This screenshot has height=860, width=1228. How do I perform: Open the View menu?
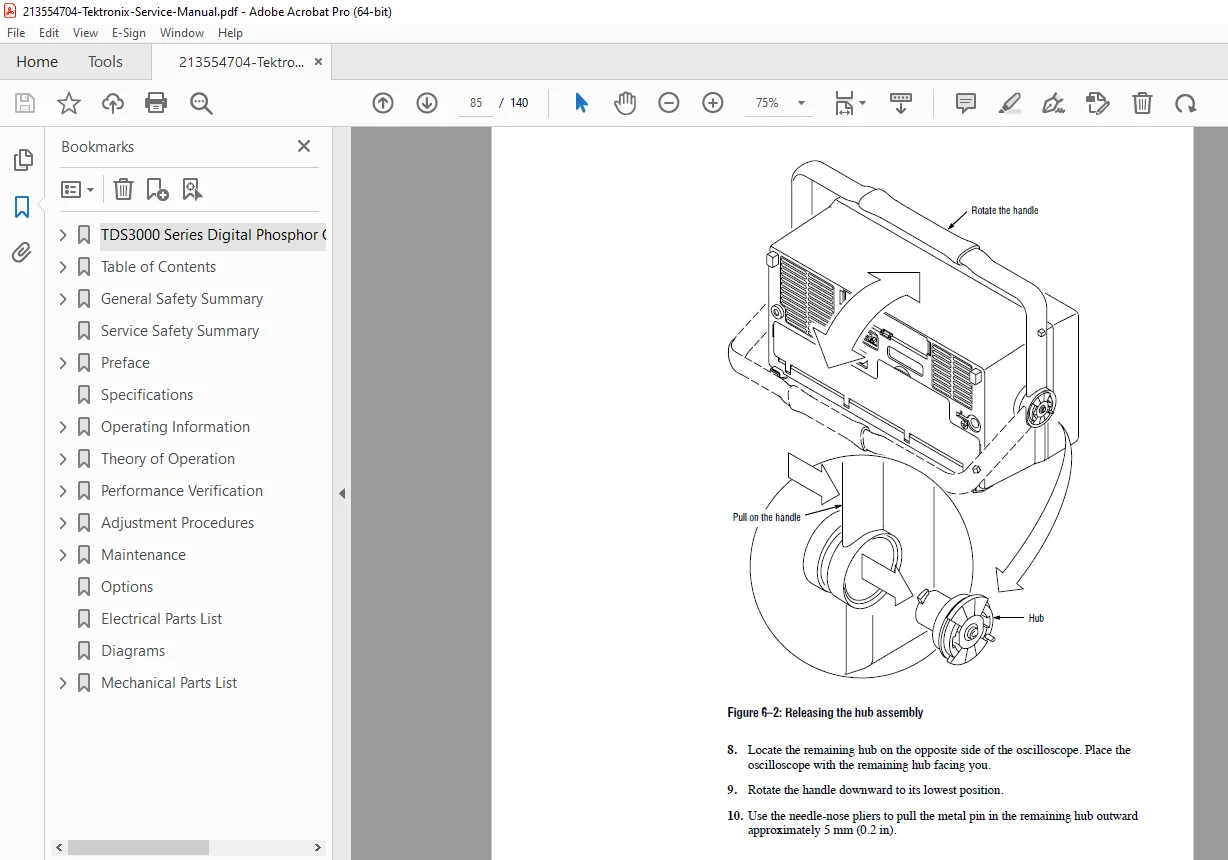(x=85, y=33)
